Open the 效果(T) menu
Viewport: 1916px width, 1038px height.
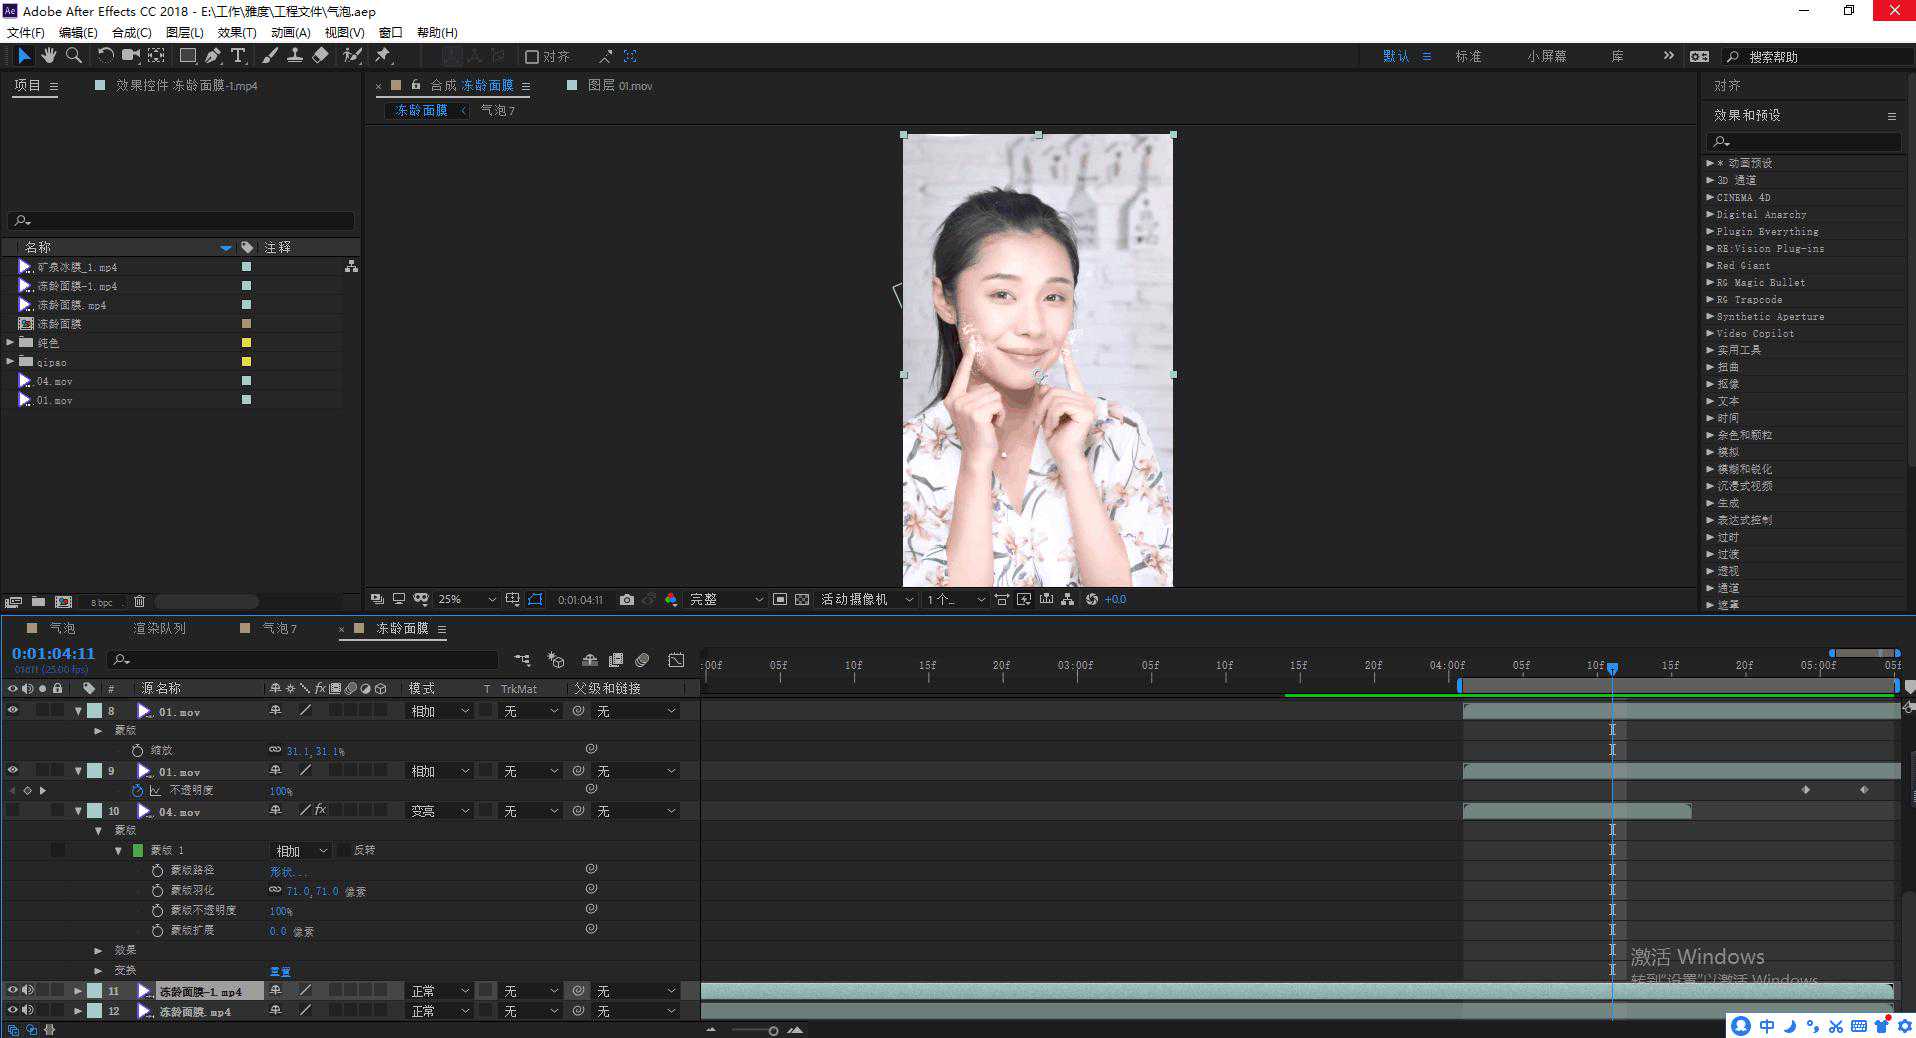pos(237,32)
